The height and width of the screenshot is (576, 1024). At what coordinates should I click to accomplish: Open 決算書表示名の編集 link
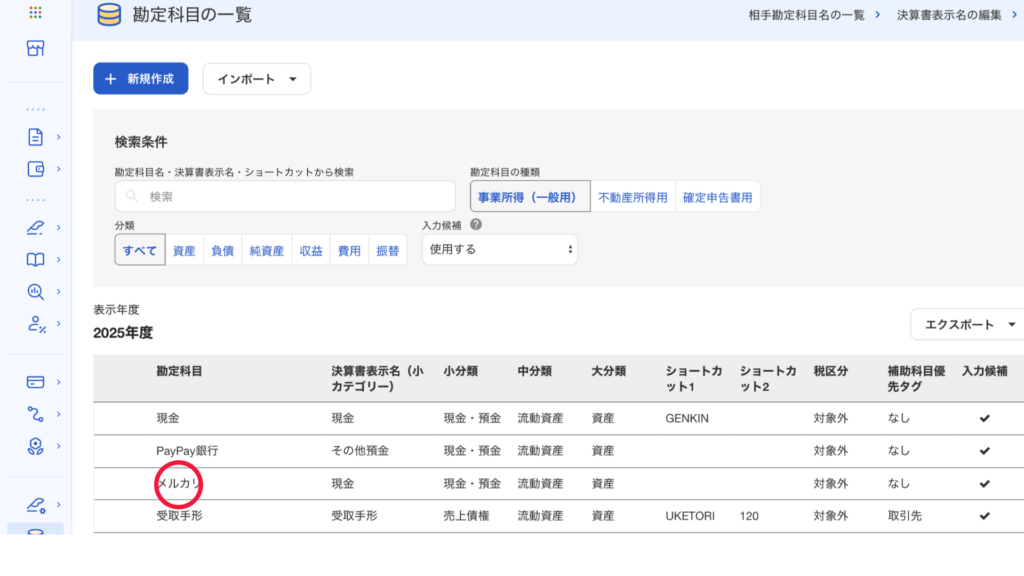pyautogui.click(x=948, y=14)
